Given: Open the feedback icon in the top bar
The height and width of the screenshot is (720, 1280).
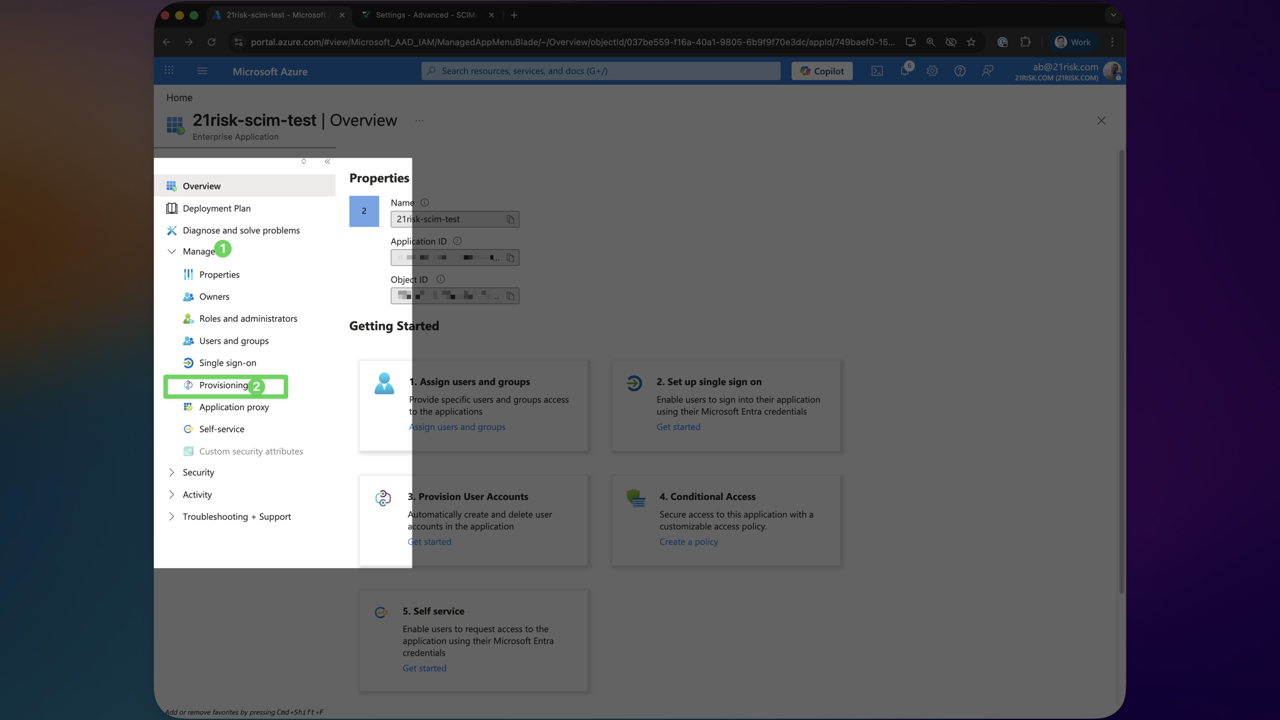Looking at the screenshot, I should click(x=986, y=70).
